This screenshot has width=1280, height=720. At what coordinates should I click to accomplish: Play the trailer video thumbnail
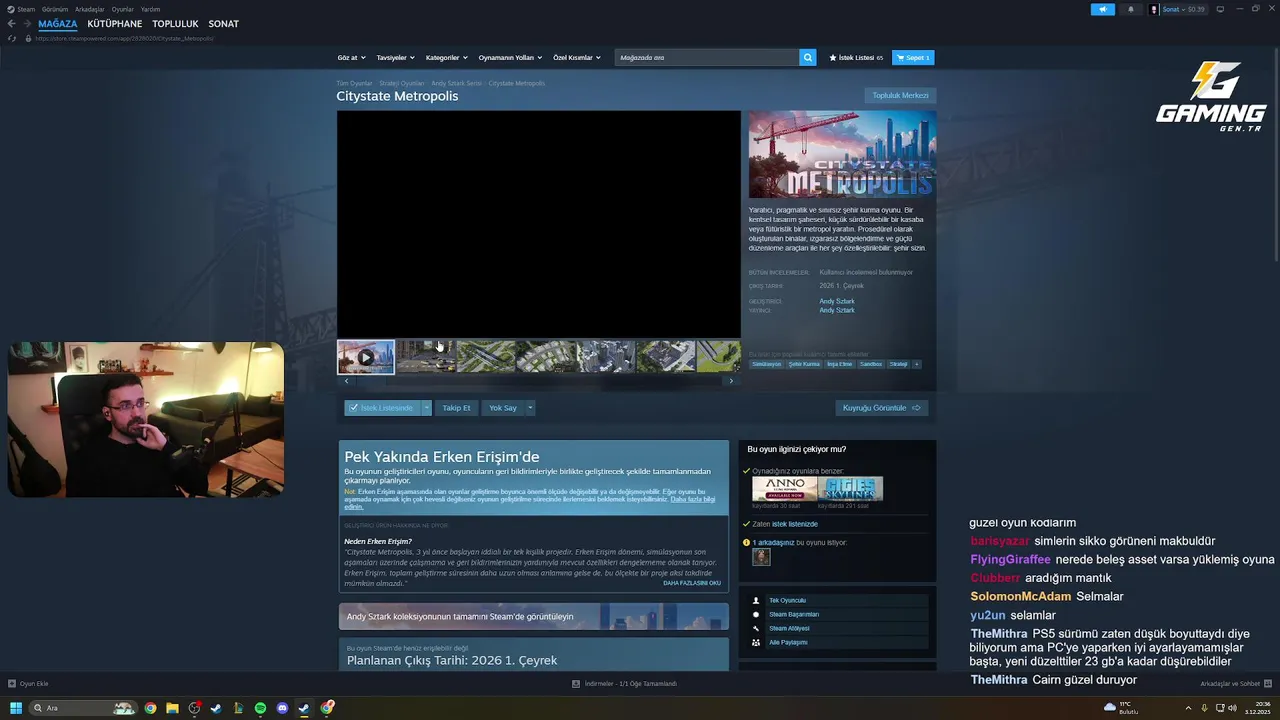[x=366, y=356]
